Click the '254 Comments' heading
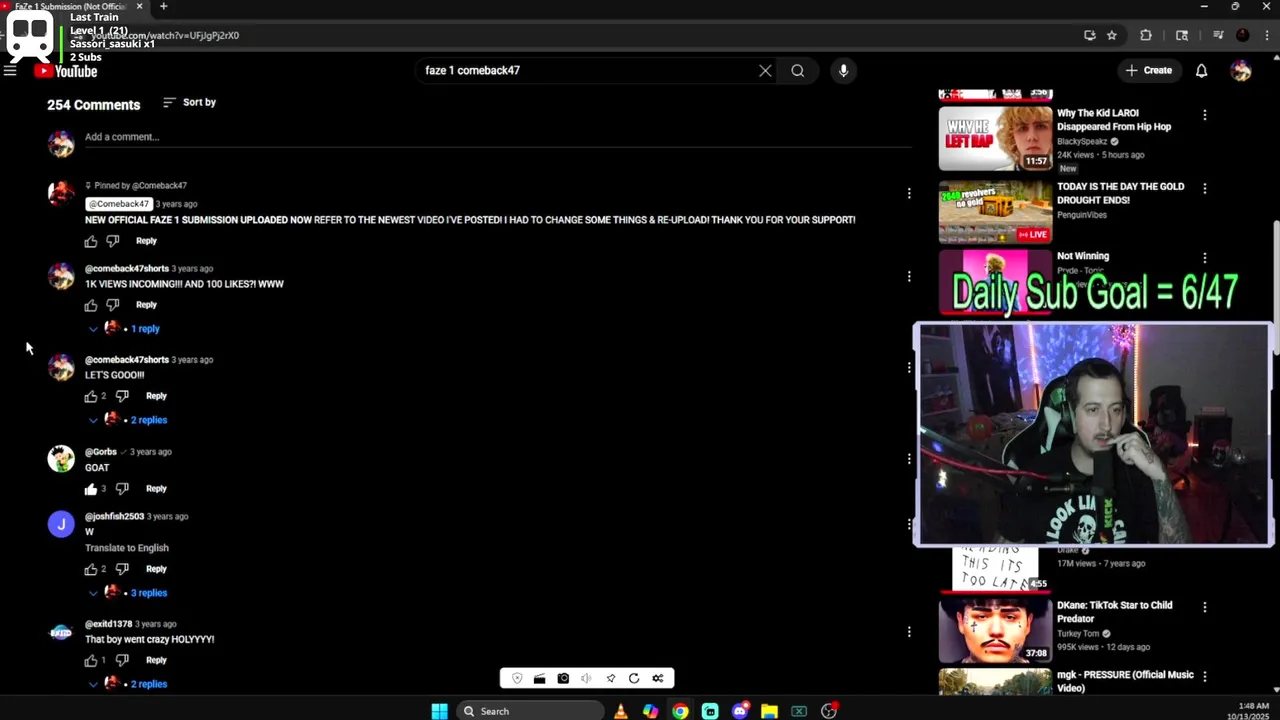 pyautogui.click(x=93, y=105)
